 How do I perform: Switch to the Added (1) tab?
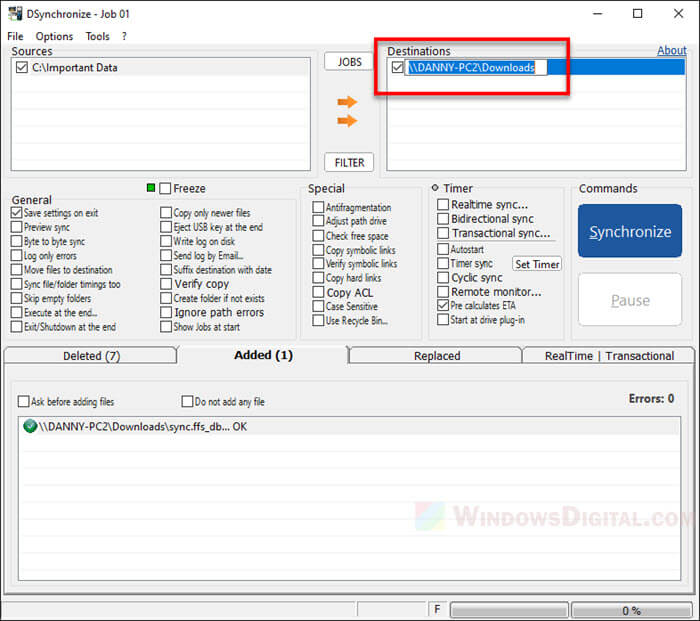point(263,355)
